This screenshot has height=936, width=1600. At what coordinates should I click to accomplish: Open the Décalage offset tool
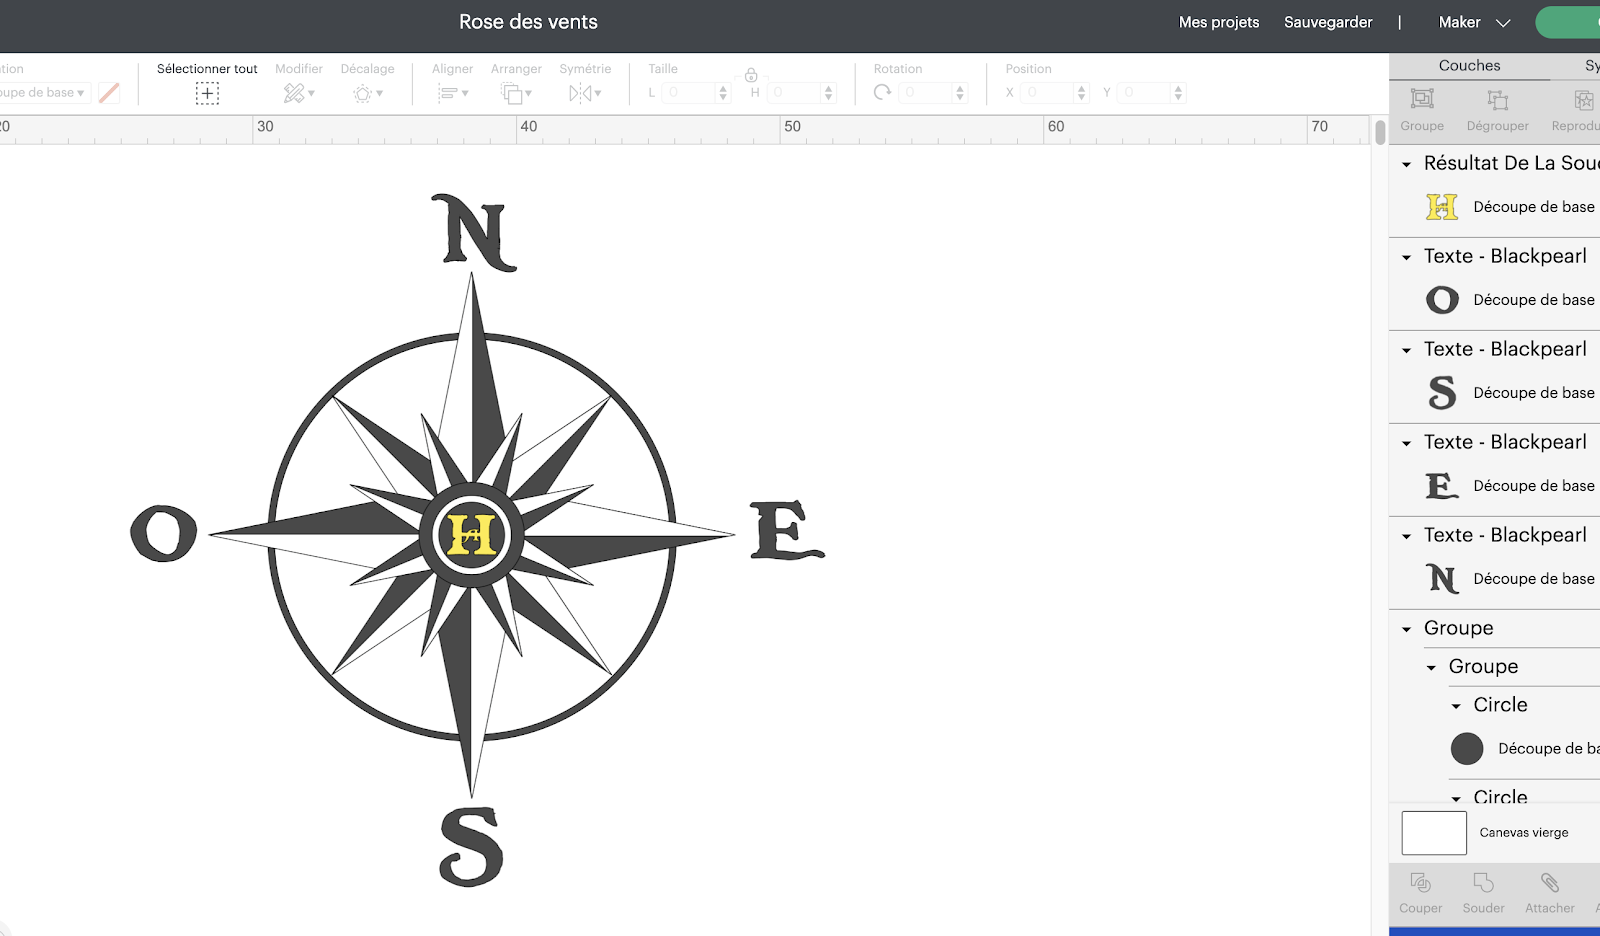(x=367, y=93)
